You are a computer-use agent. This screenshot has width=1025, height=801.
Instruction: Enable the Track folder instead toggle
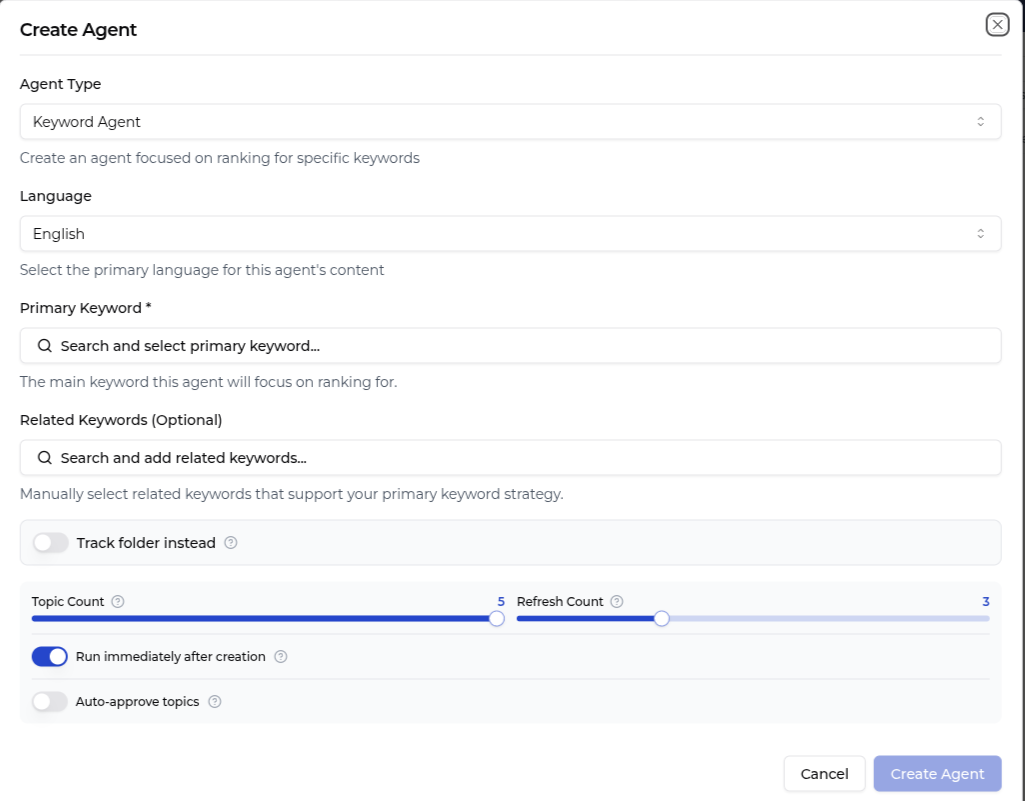51,543
